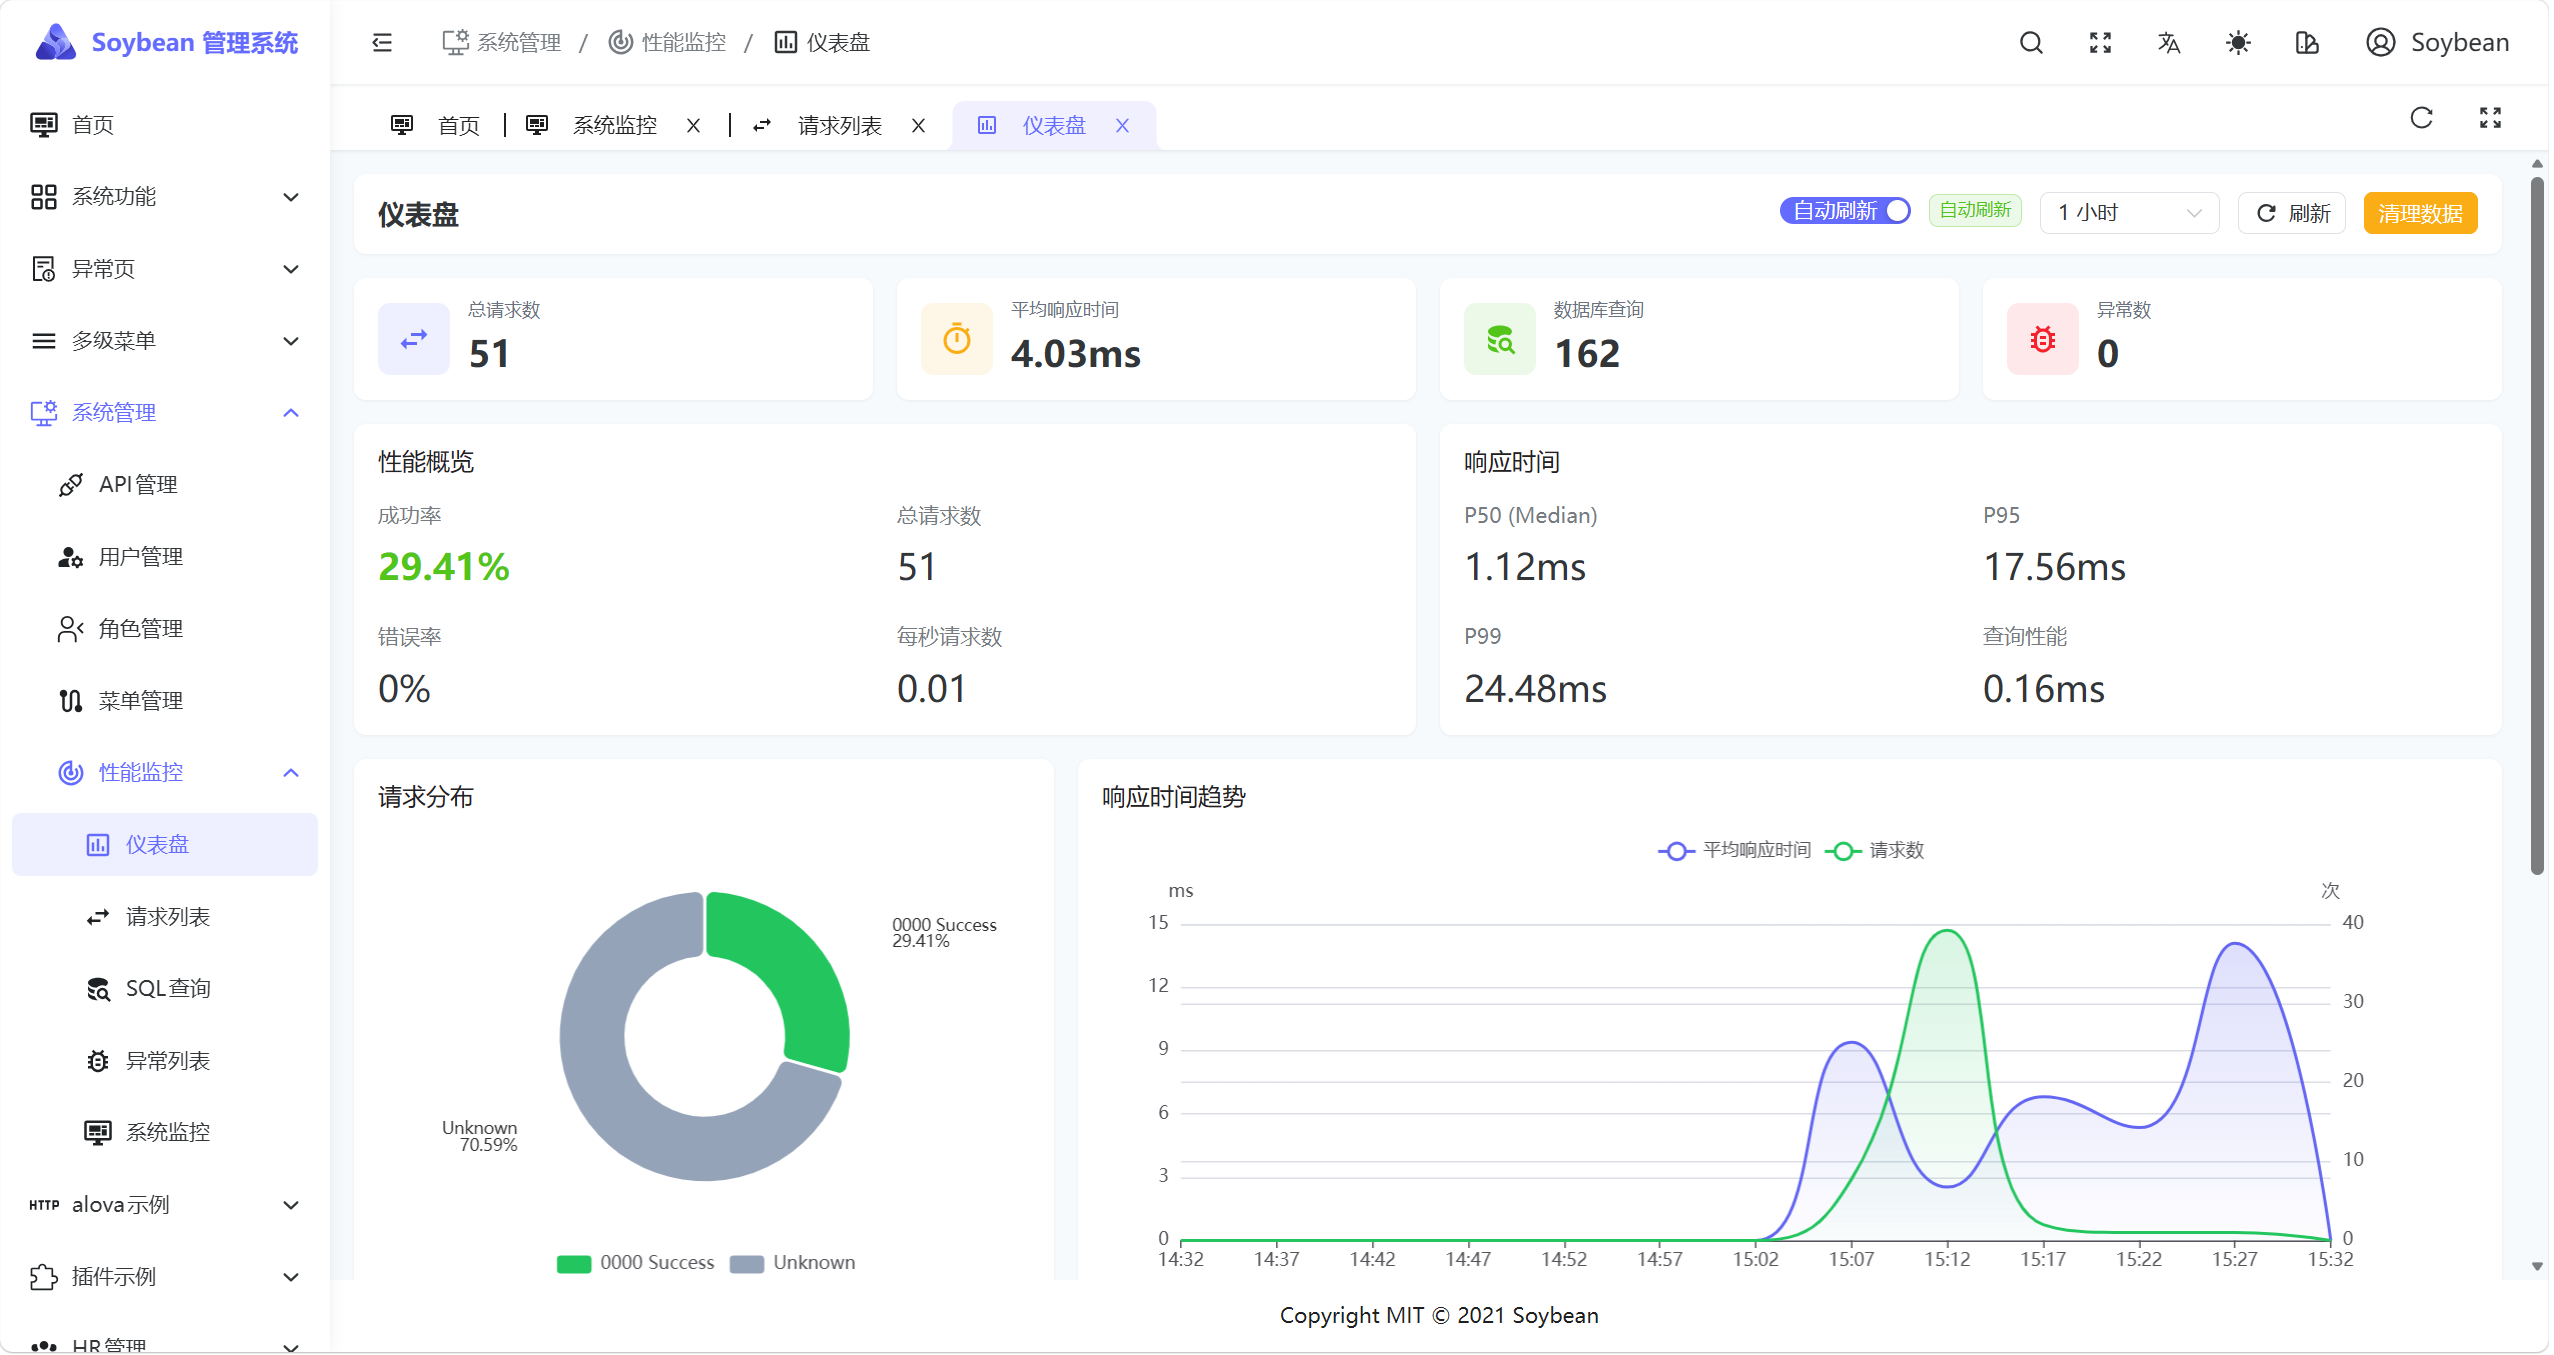Open SQL 查询 in the sidebar
This screenshot has height=1355, width=2554.
tap(167, 989)
